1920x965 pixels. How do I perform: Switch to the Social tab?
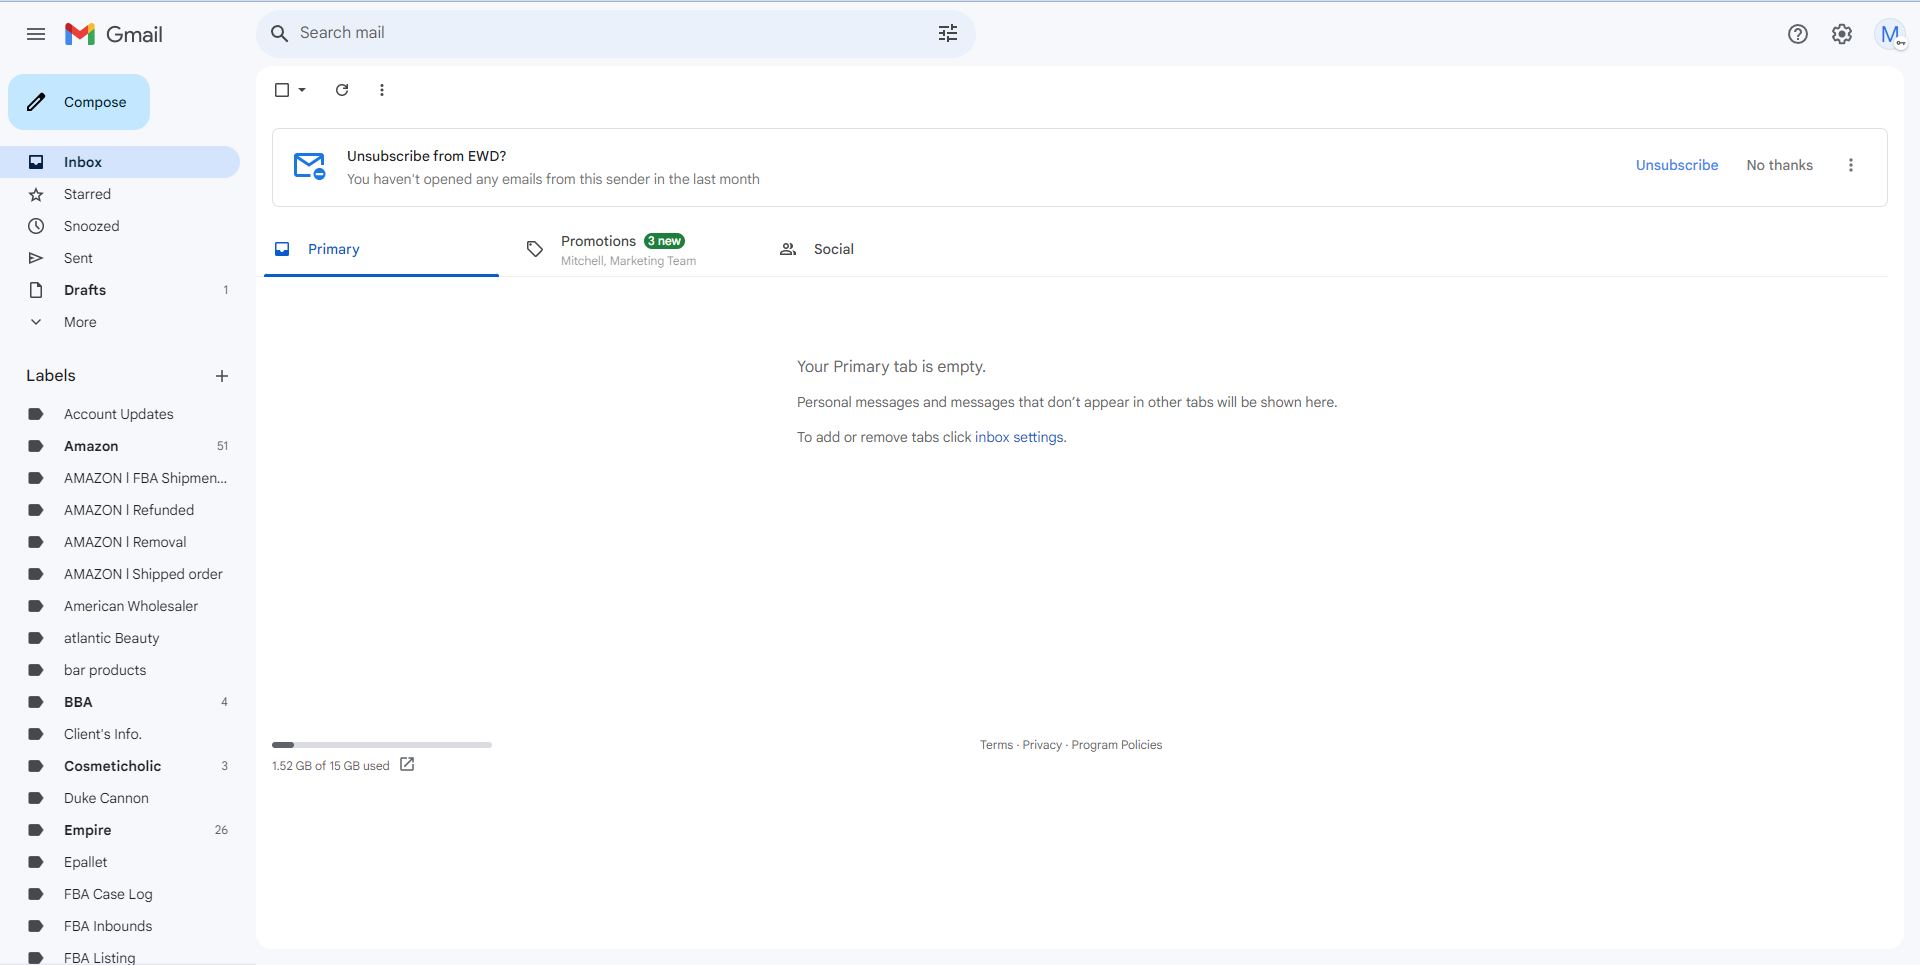(886, 249)
